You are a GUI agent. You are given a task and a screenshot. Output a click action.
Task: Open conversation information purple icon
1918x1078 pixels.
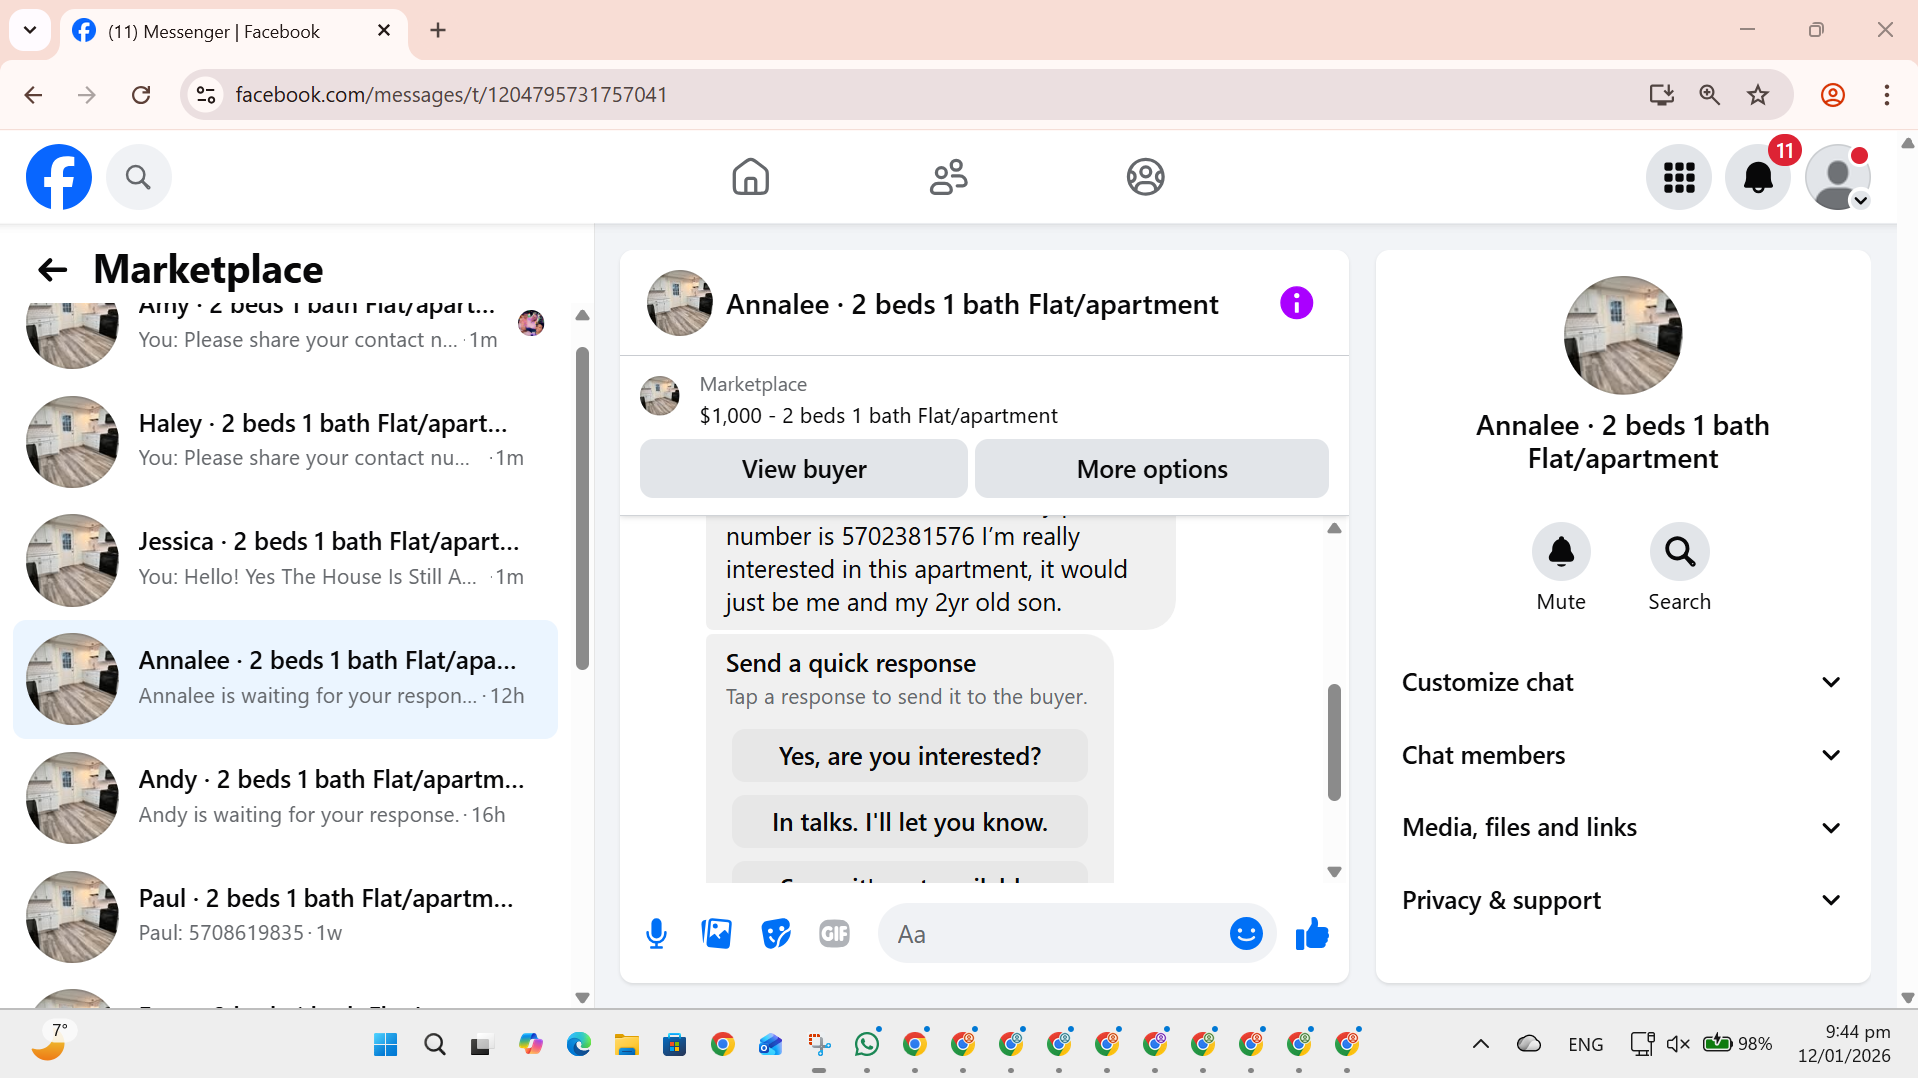(1296, 303)
